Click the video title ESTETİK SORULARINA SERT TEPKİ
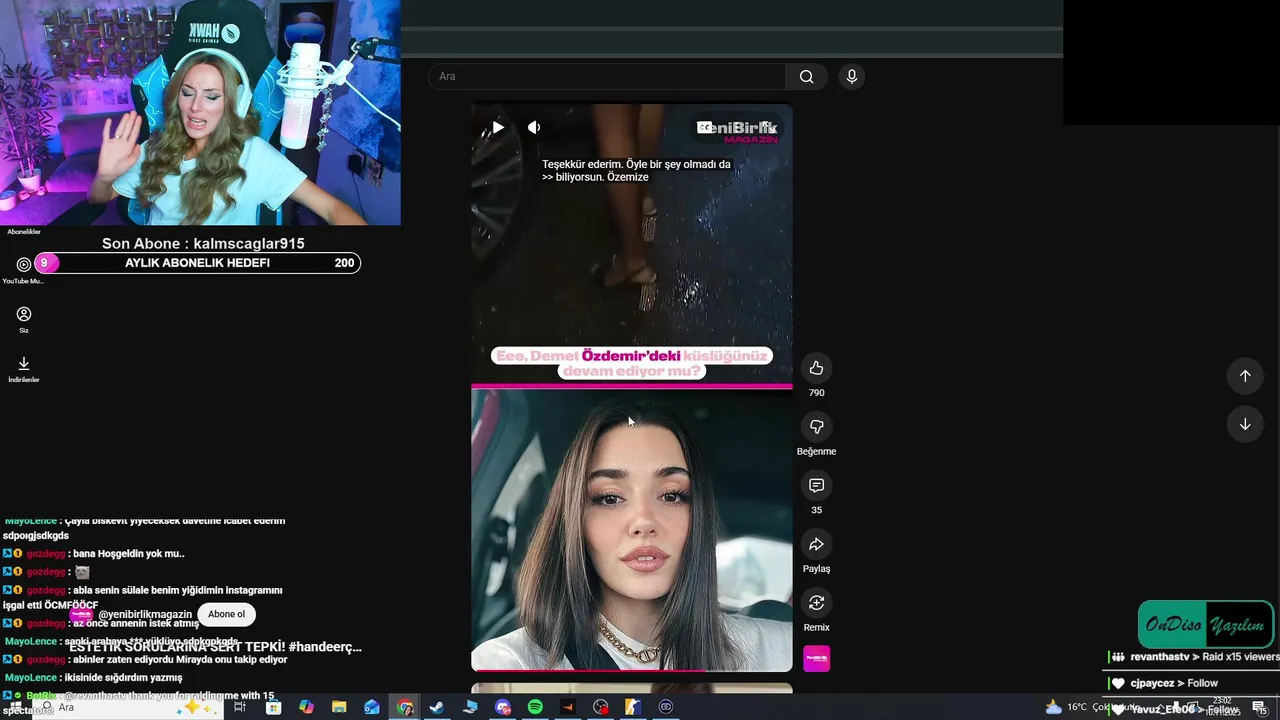This screenshot has width=1280, height=720. [177, 647]
